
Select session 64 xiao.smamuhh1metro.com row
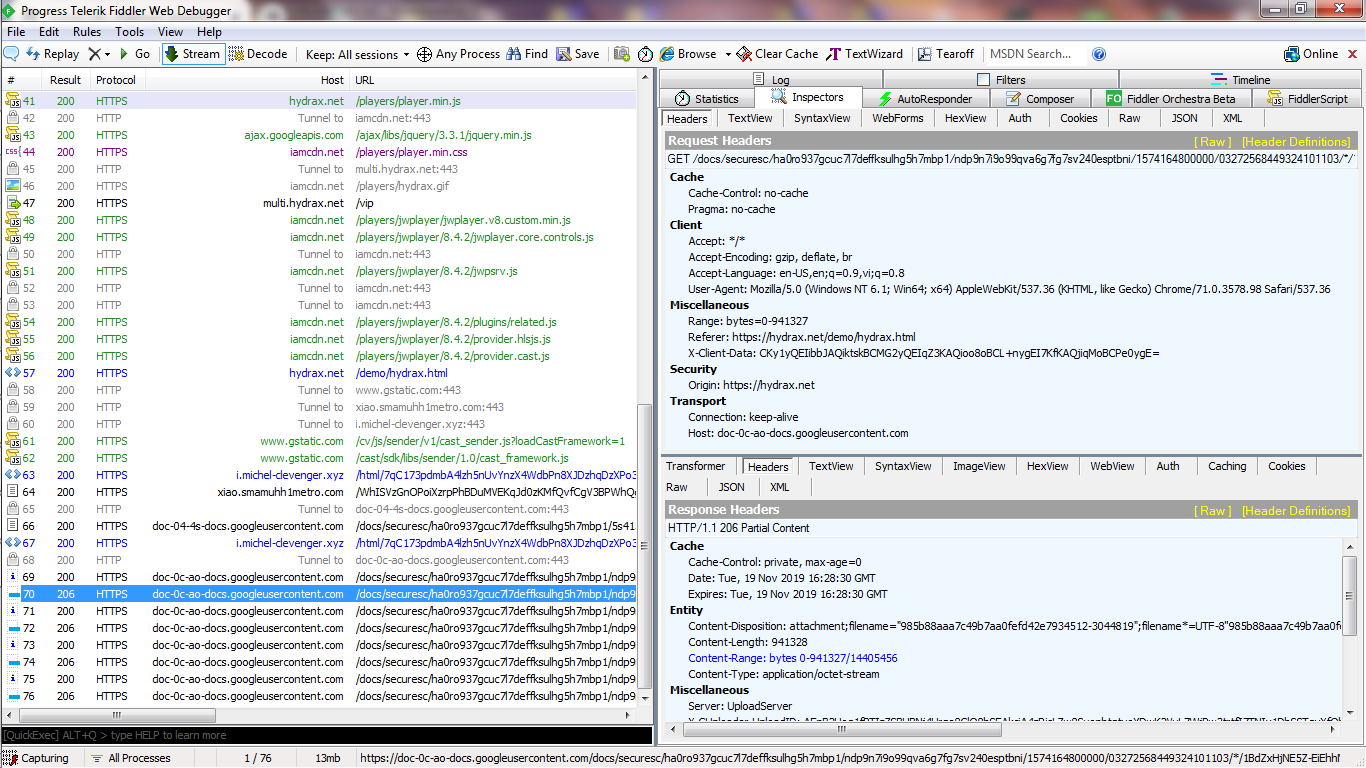320,492
